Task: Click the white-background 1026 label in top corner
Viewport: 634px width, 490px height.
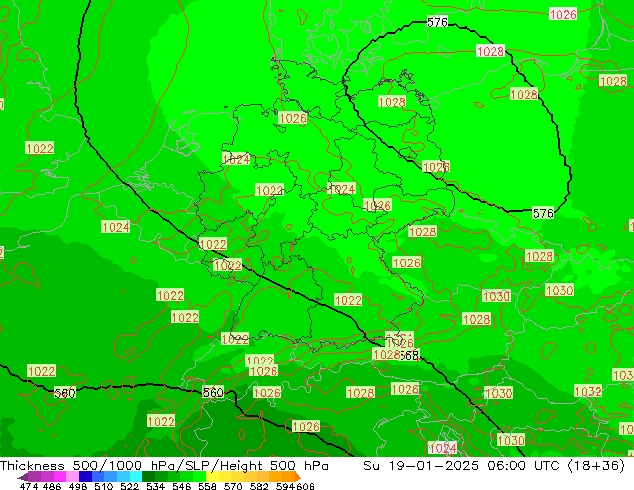Action: (x=563, y=15)
